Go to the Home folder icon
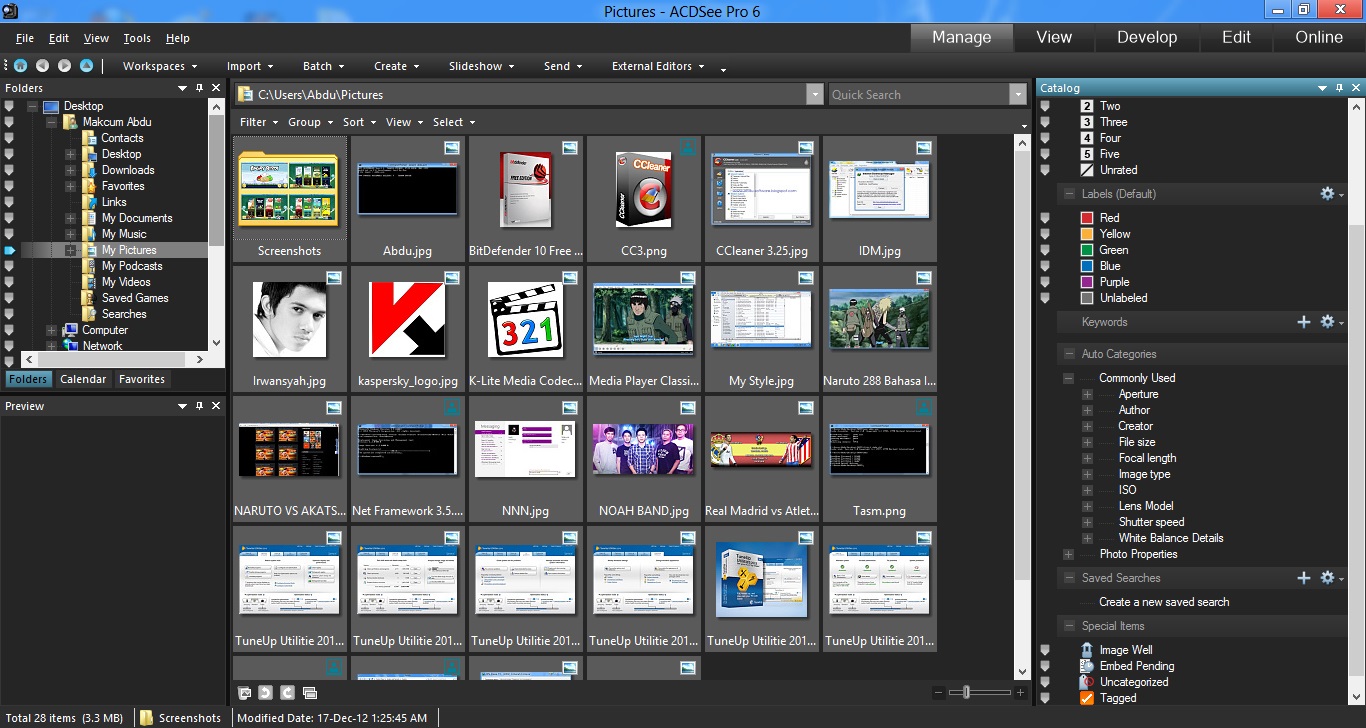This screenshot has width=1366, height=728. (20, 66)
